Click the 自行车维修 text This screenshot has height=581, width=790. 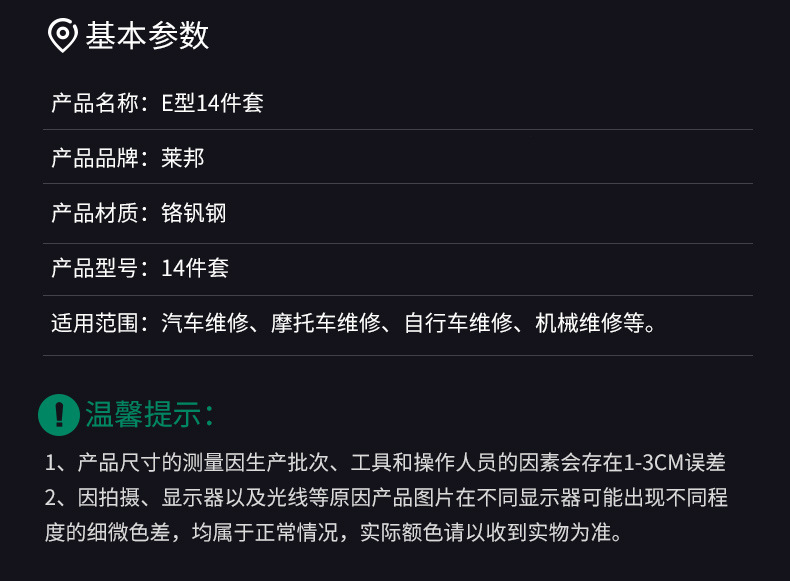pyautogui.click(x=460, y=323)
